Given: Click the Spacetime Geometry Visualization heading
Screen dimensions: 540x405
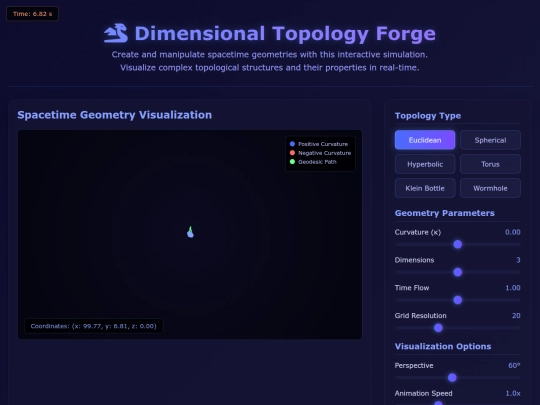Looking at the screenshot, I should pyautogui.click(x=115, y=115).
